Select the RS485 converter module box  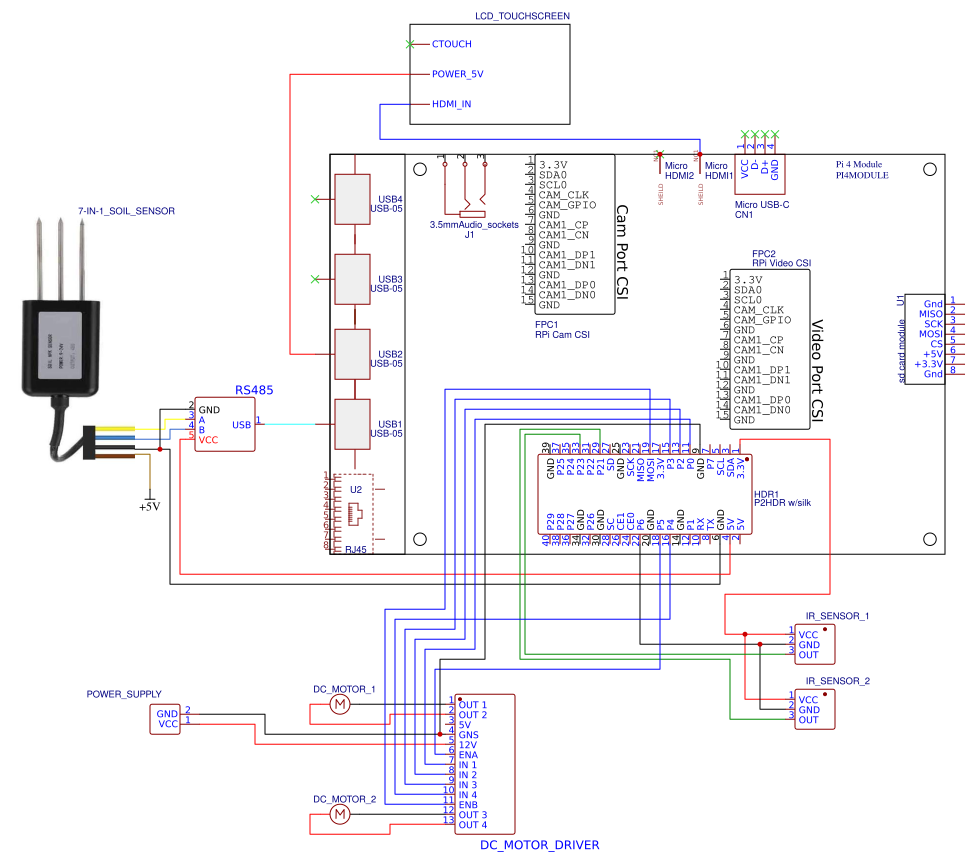pyautogui.click(x=225, y=424)
